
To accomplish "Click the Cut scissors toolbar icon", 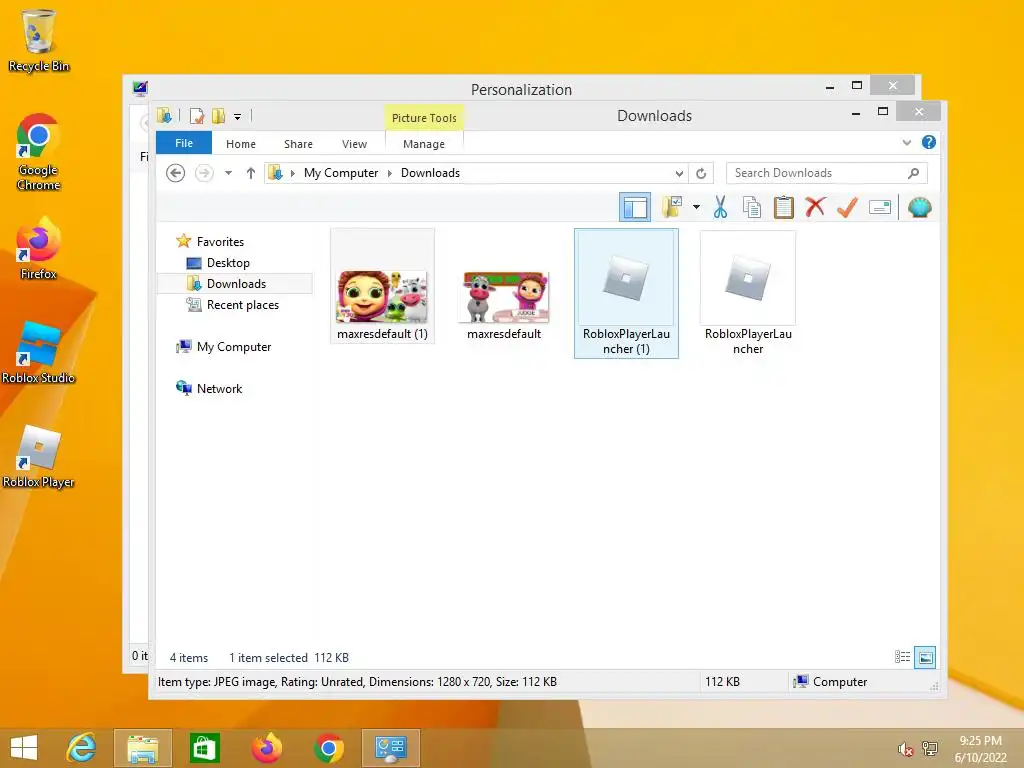I will pos(720,208).
